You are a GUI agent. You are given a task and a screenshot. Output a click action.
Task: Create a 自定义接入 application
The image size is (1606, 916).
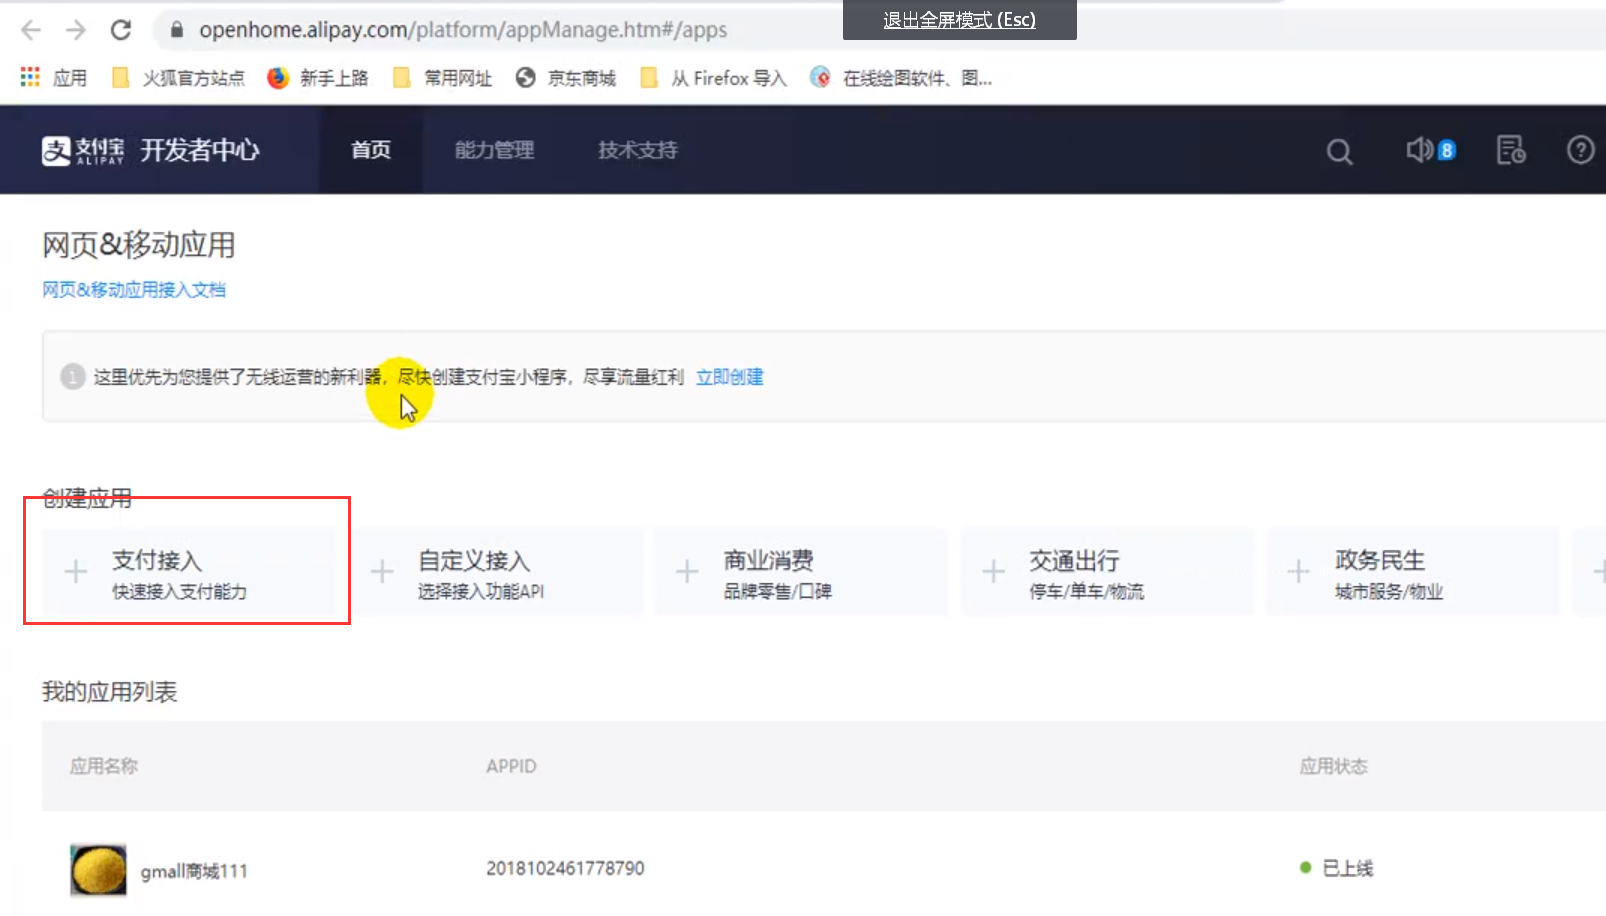(495, 573)
